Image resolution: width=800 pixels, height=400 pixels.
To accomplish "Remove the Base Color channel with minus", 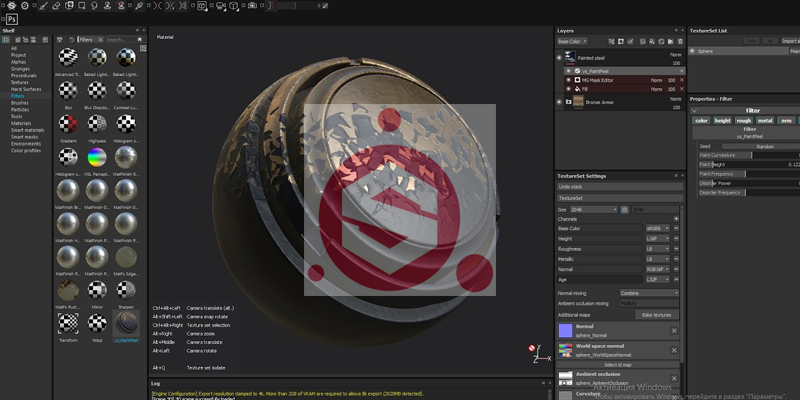I will pos(676,229).
